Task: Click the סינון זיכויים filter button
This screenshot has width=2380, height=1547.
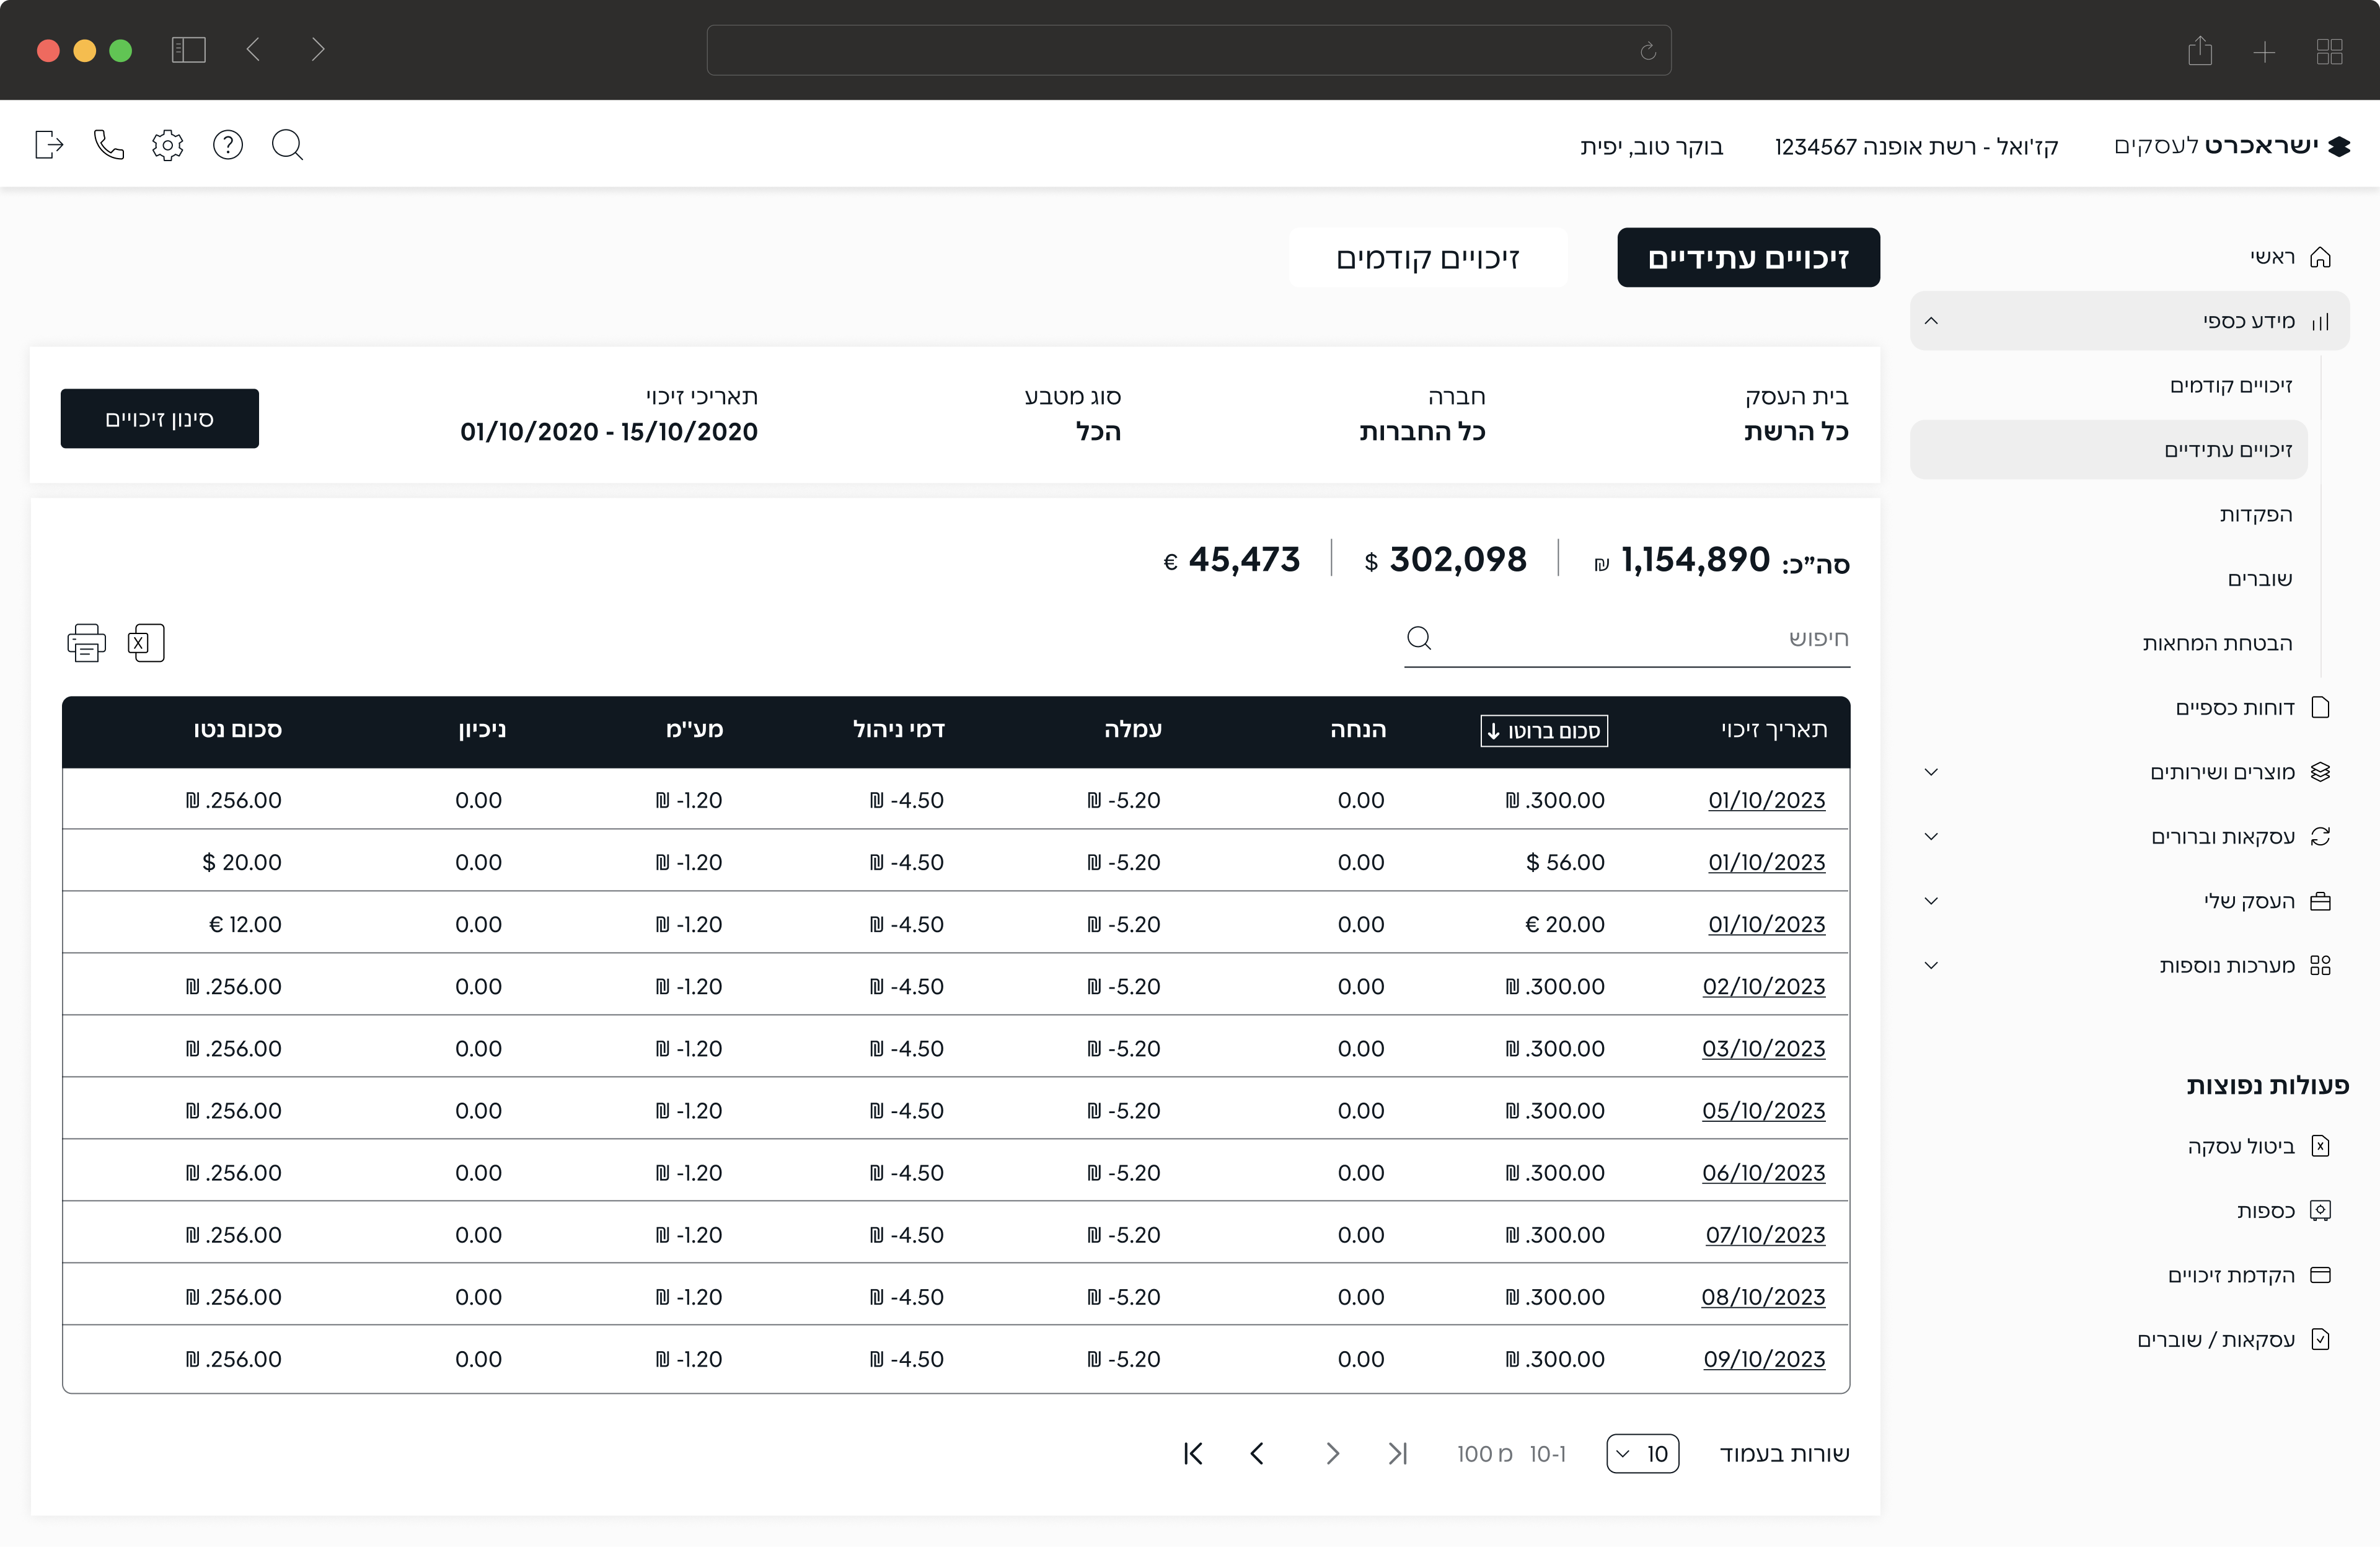Action: pos(160,419)
